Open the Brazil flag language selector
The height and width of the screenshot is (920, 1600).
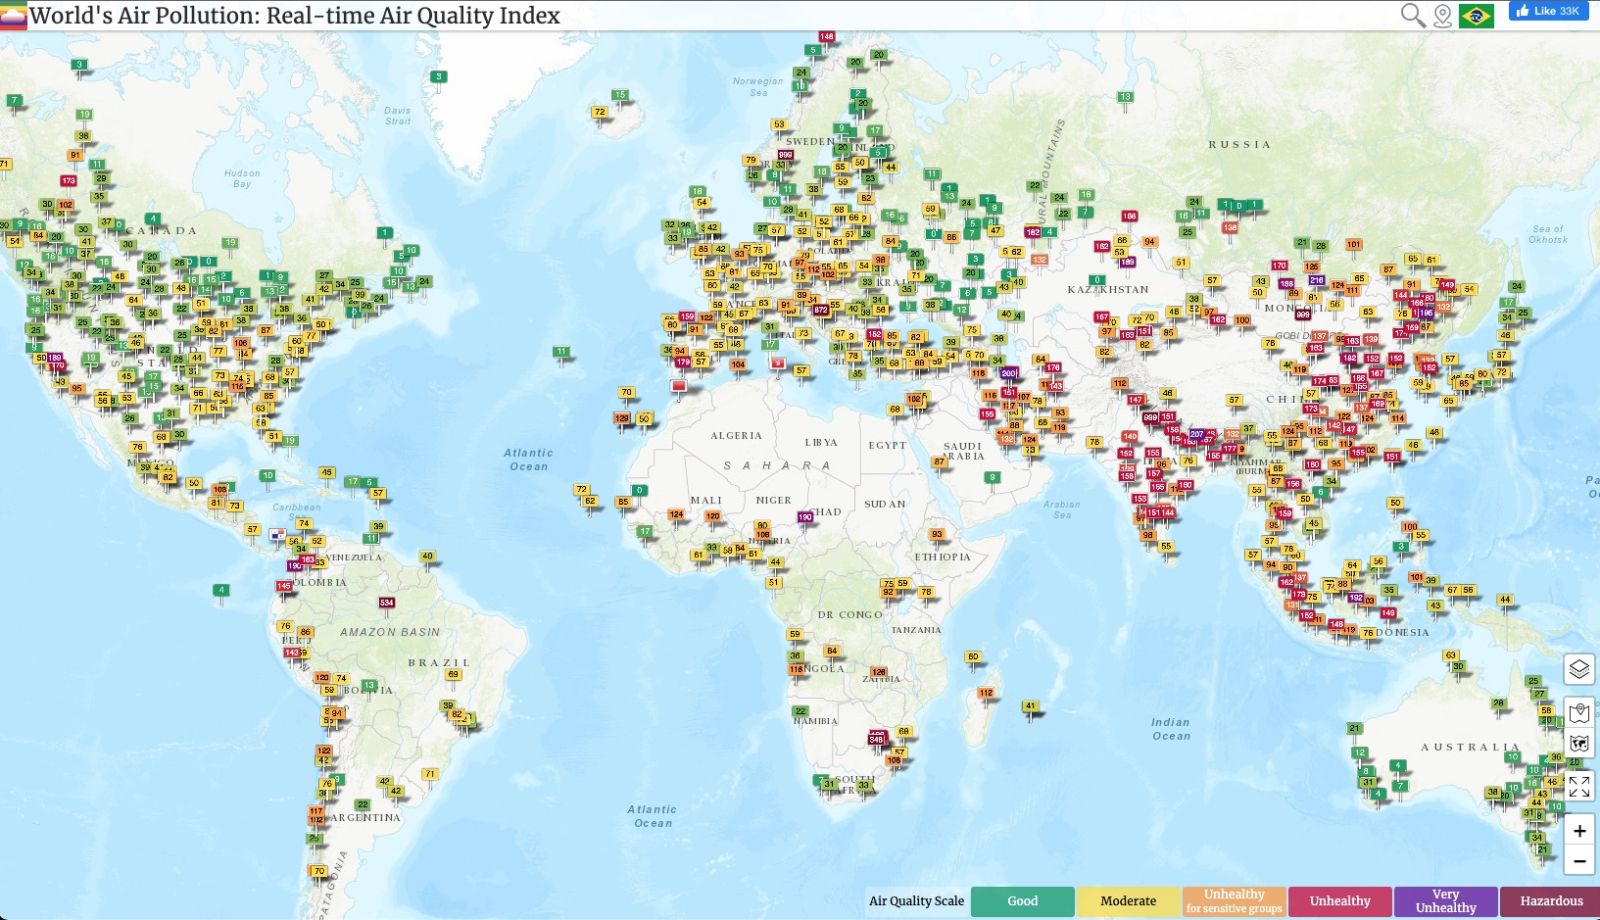point(1476,16)
